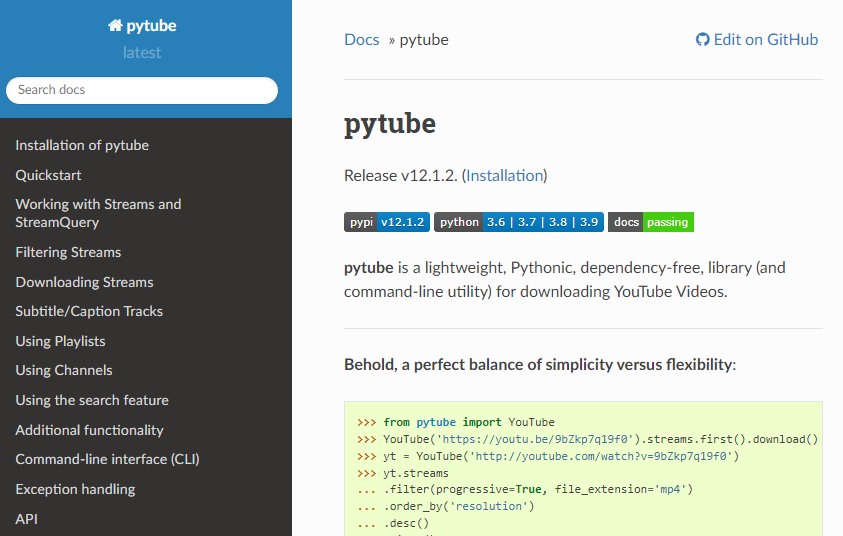Click the pytube page heading
The image size is (843, 536).
(390, 124)
